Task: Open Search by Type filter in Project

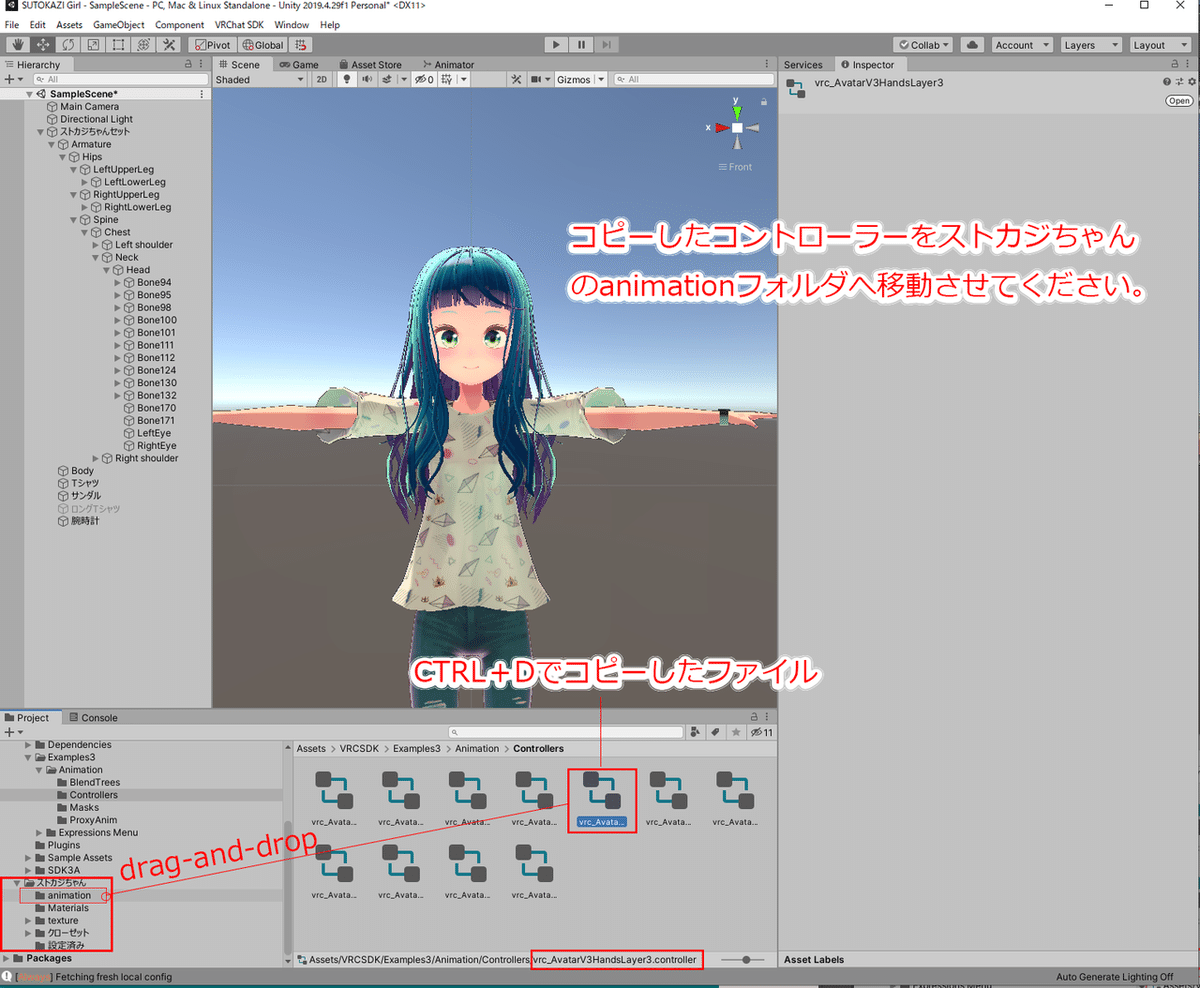Action: pyautogui.click(x=695, y=732)
